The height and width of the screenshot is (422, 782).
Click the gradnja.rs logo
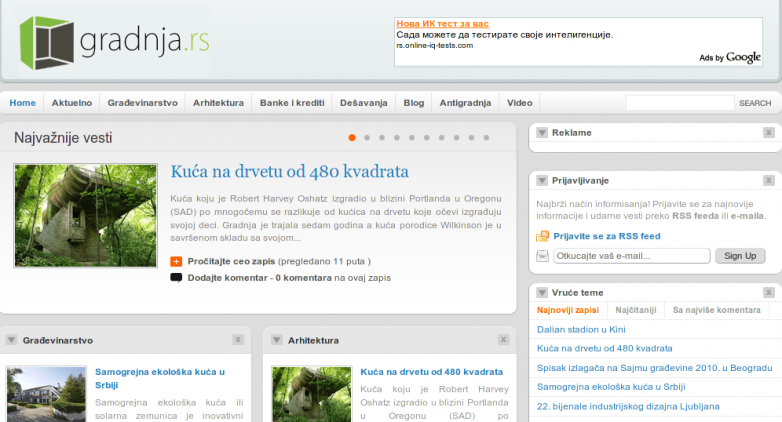coord(114,41)
